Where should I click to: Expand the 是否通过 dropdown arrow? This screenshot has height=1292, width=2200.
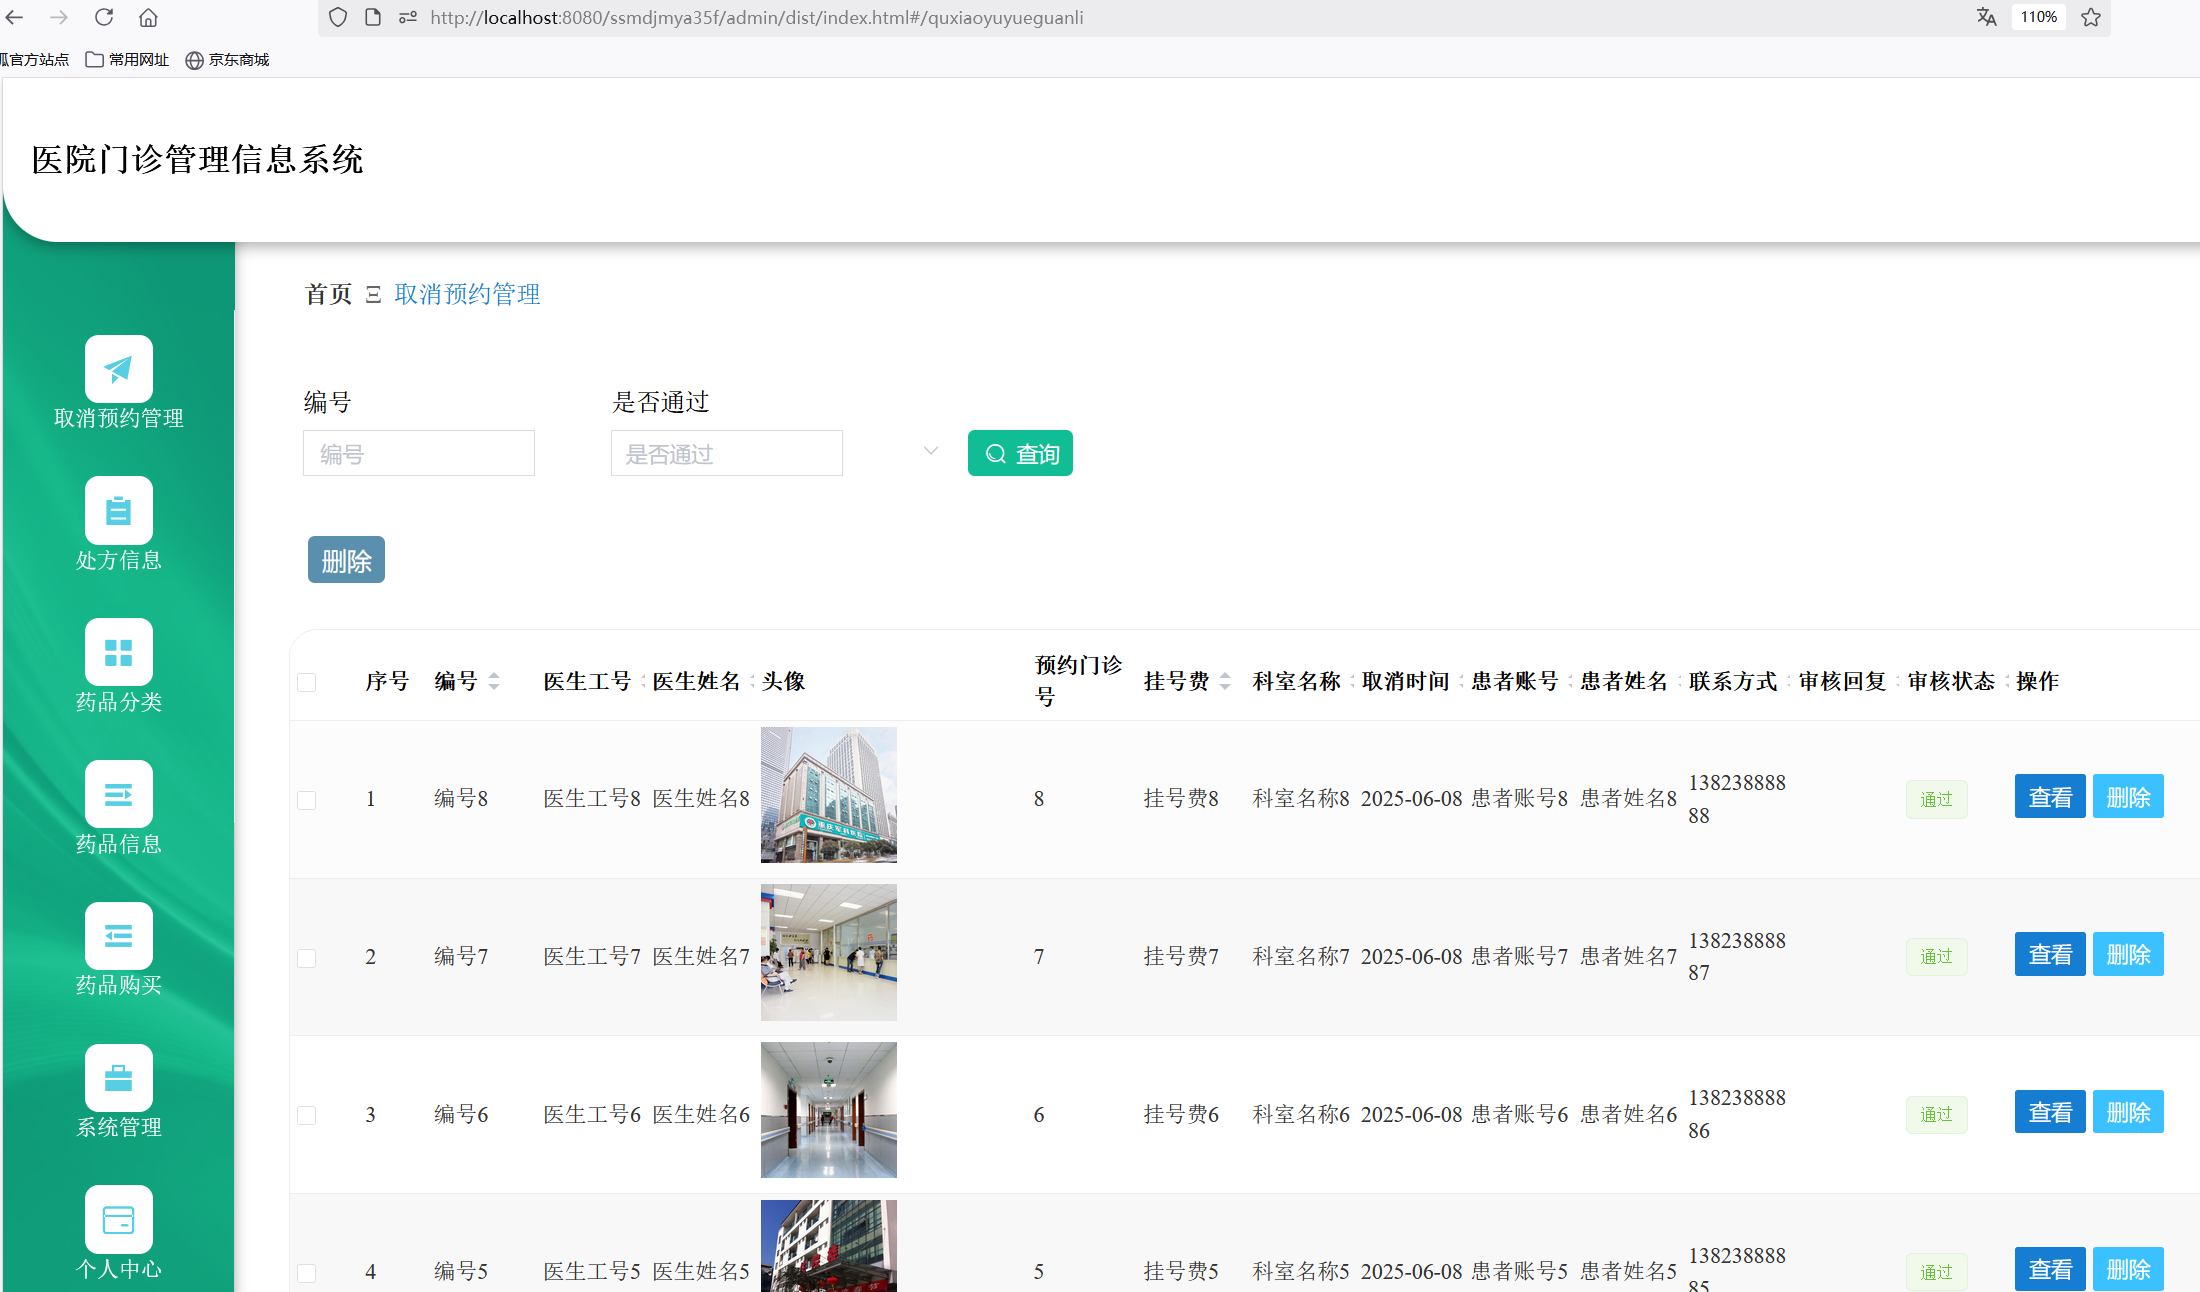pyautogui.click(x=931, y=451)
